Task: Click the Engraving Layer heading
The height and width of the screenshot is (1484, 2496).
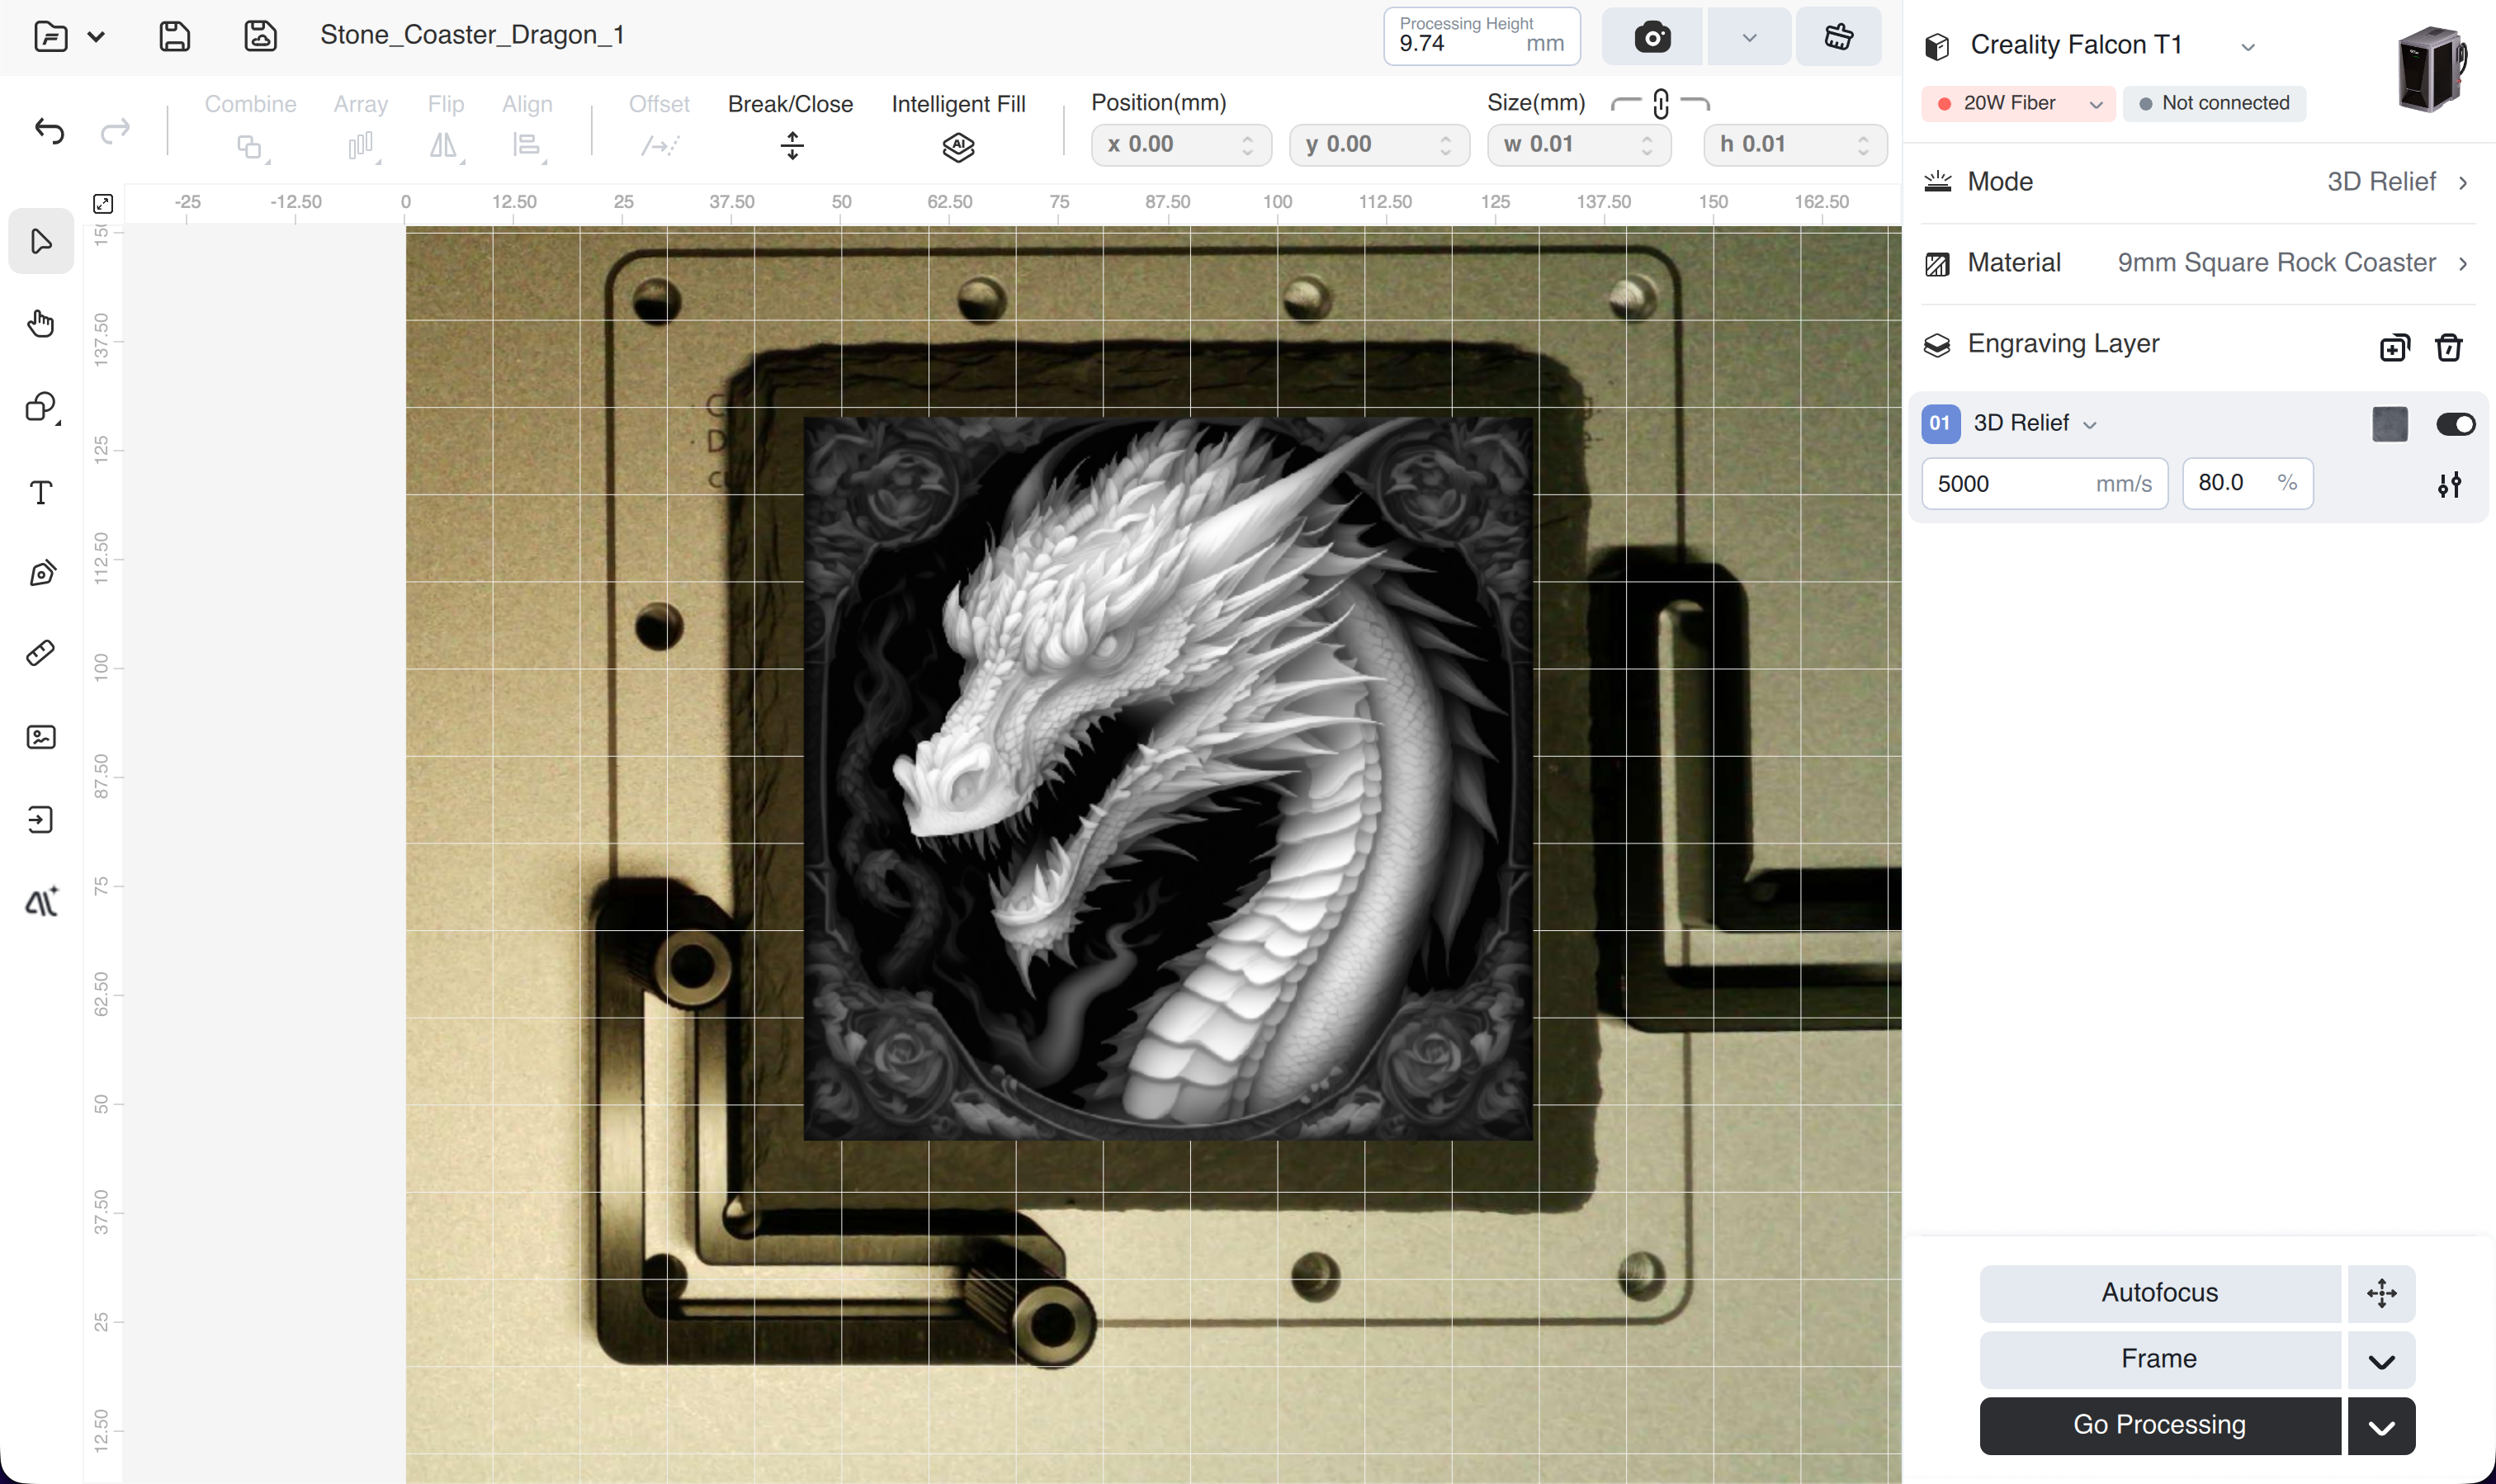Action: point(2063,344)
